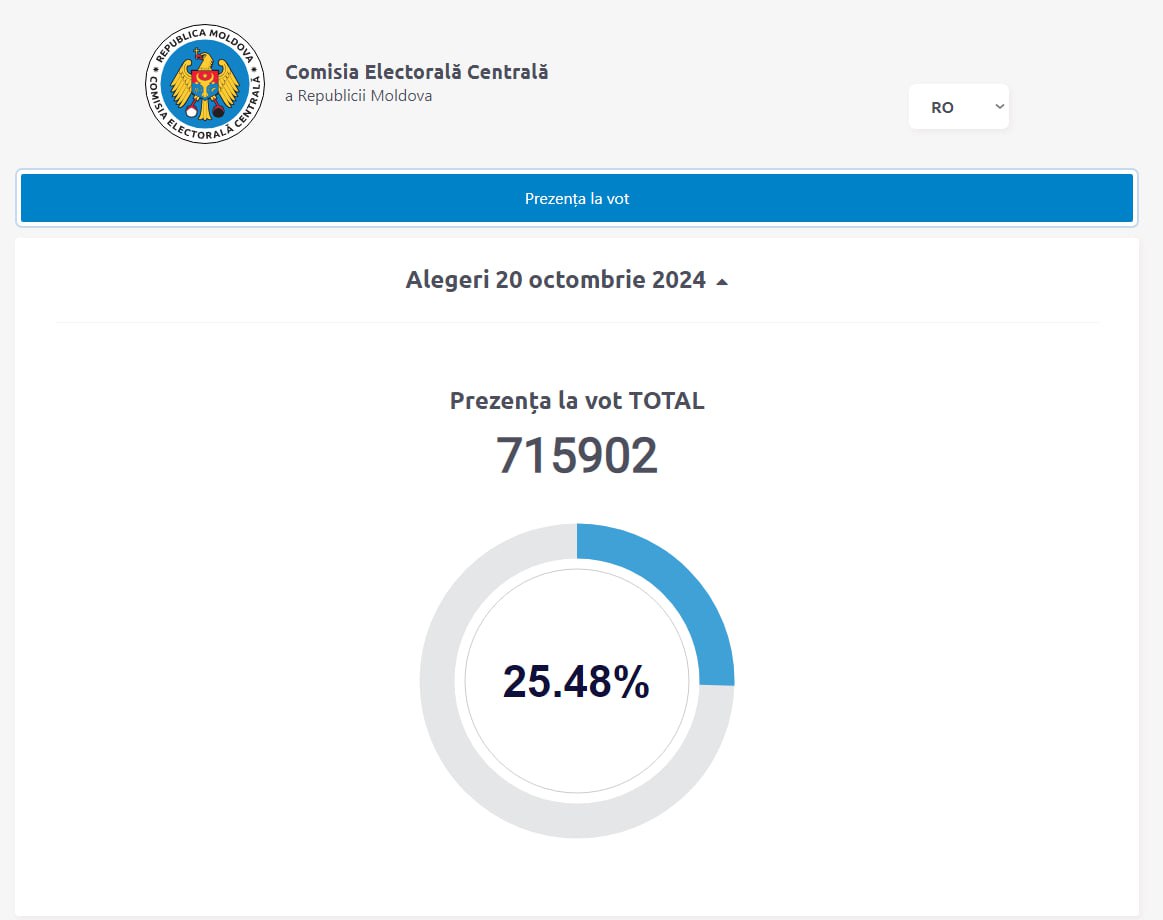Click the "Comisia Electorală Centrală" site title
This screenshot has width=1163, height=920.
416,72
